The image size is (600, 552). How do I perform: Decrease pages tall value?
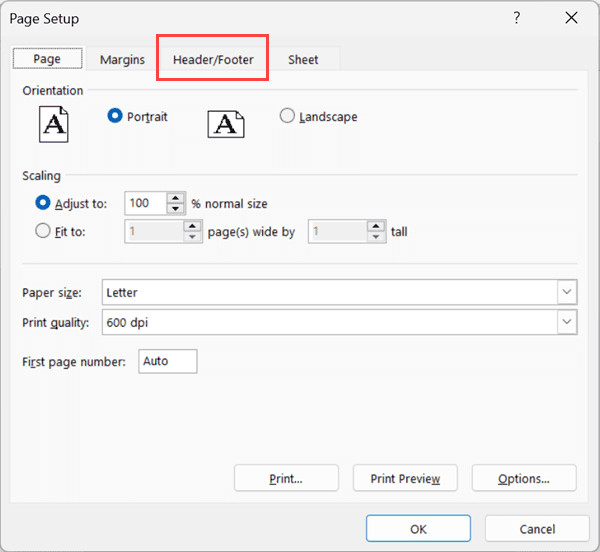pos(376,237)
